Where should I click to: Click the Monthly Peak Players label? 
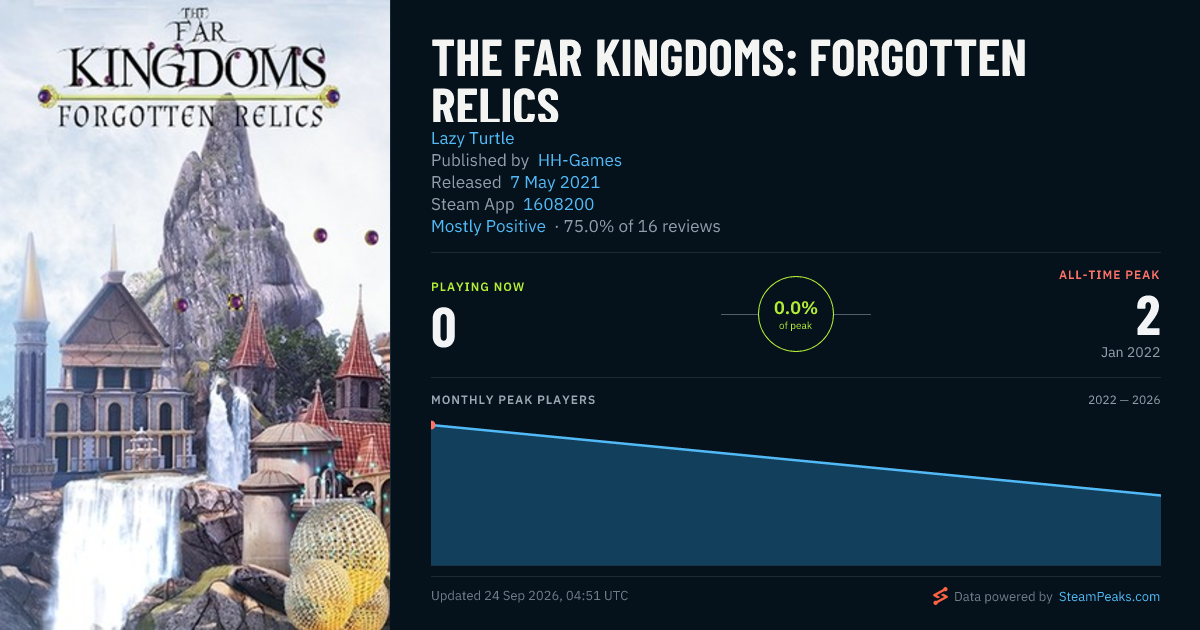click(x=513, y=400)
